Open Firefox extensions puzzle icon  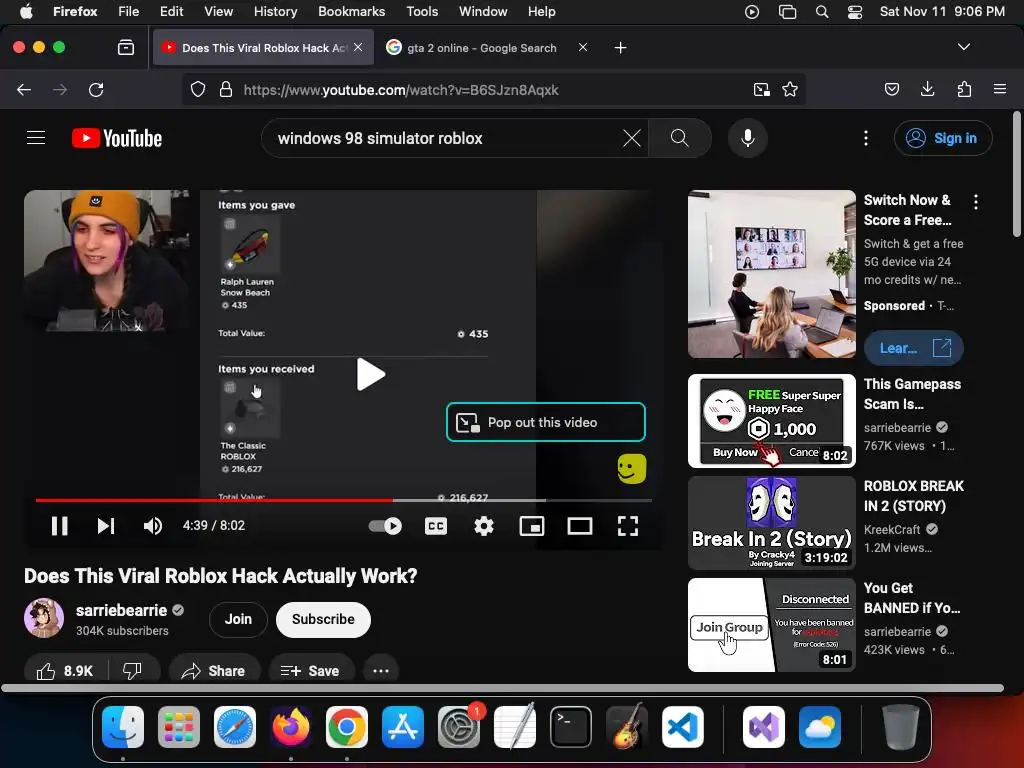point(964,89)
